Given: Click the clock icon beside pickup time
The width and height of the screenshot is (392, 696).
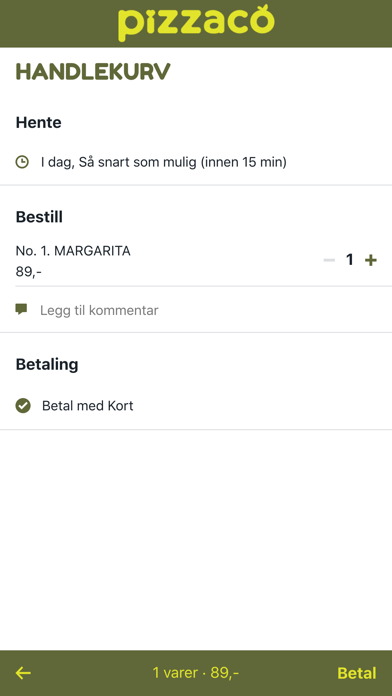Looking at the screenshot, I should (x=22, y=162).
